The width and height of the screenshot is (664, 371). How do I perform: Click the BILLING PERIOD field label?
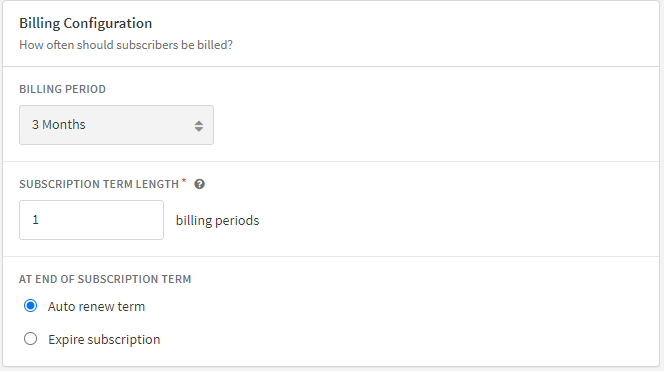point(62,89)
